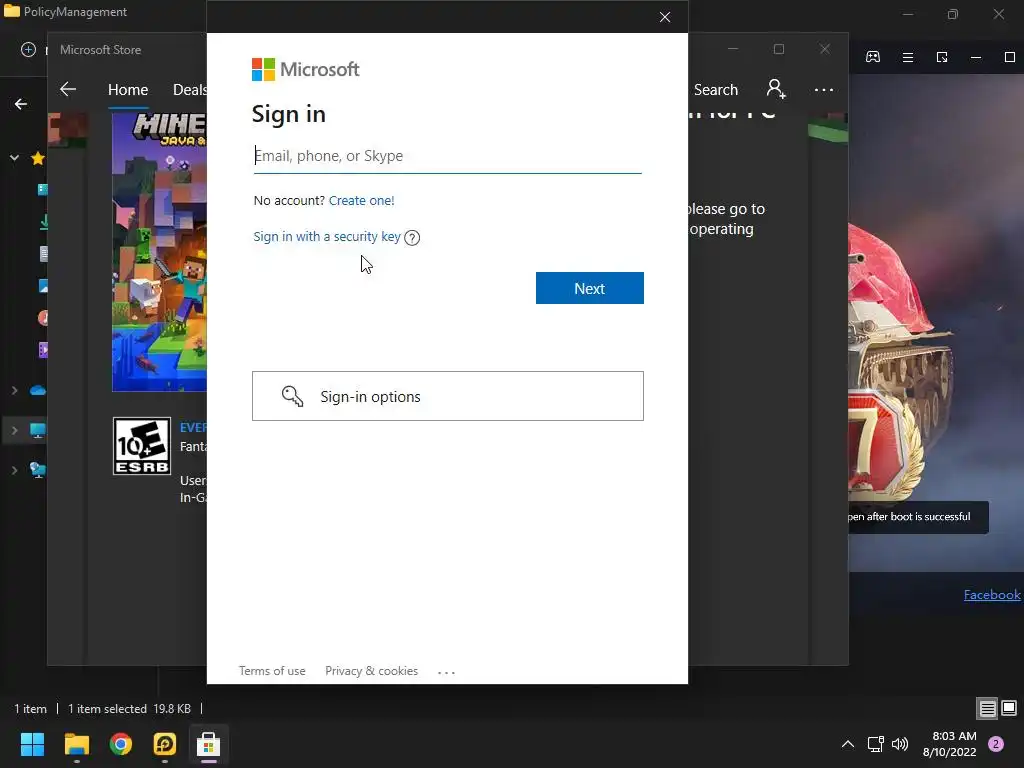Open Privacy & cookies link
The height and width of the screenshot is (768, 1024).
coord(372,671)
